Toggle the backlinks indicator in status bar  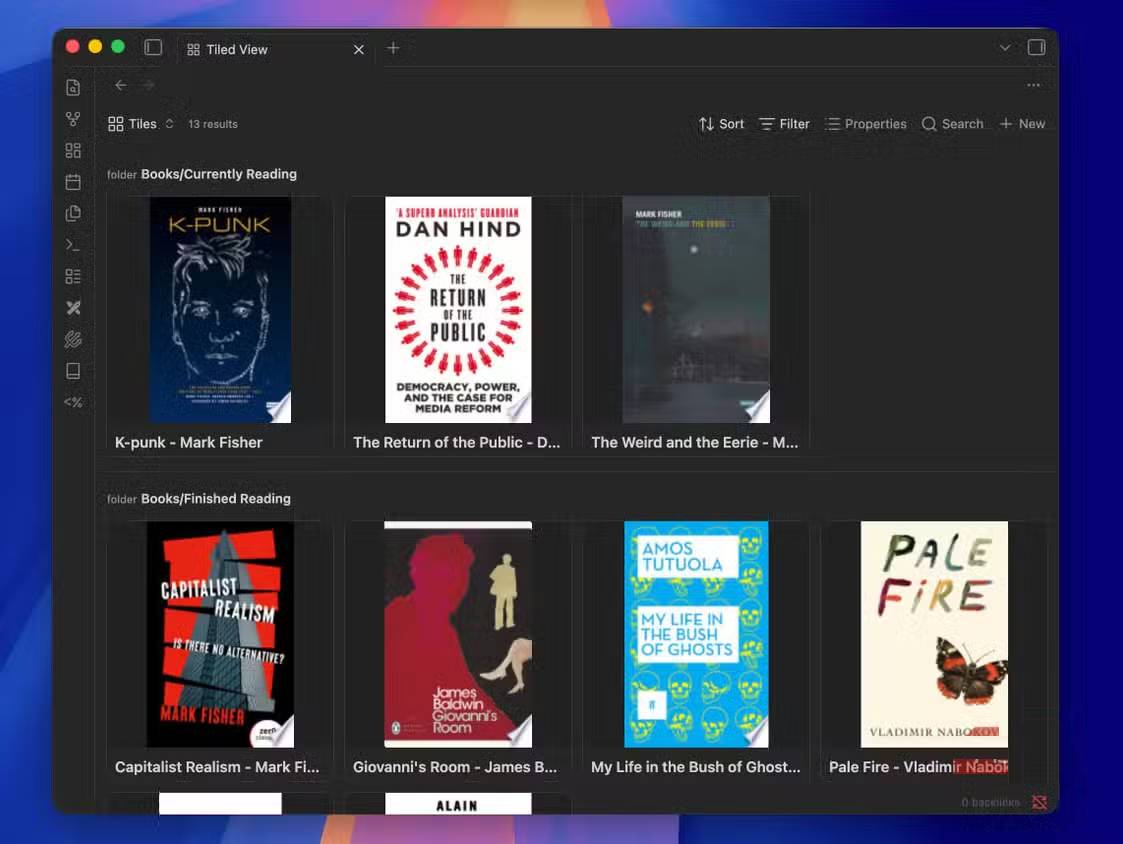(1039, 802)
